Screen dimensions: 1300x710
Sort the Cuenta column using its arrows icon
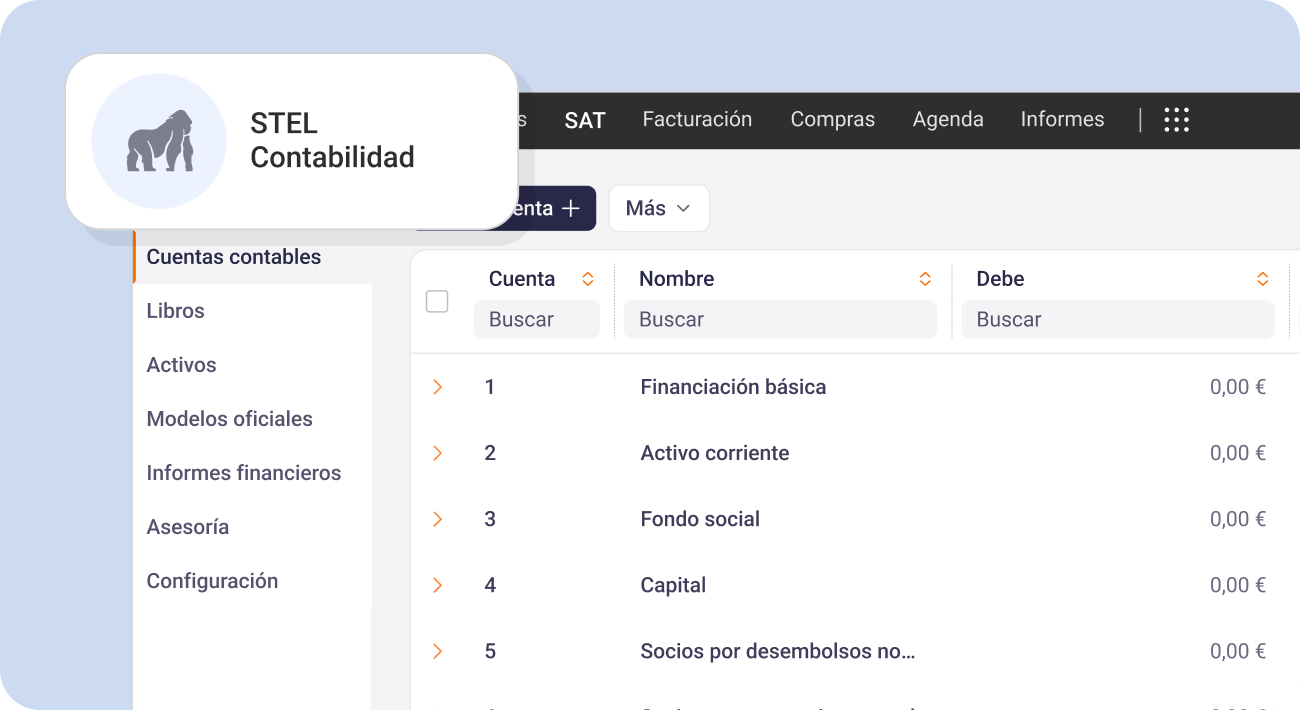coord(587,279)
